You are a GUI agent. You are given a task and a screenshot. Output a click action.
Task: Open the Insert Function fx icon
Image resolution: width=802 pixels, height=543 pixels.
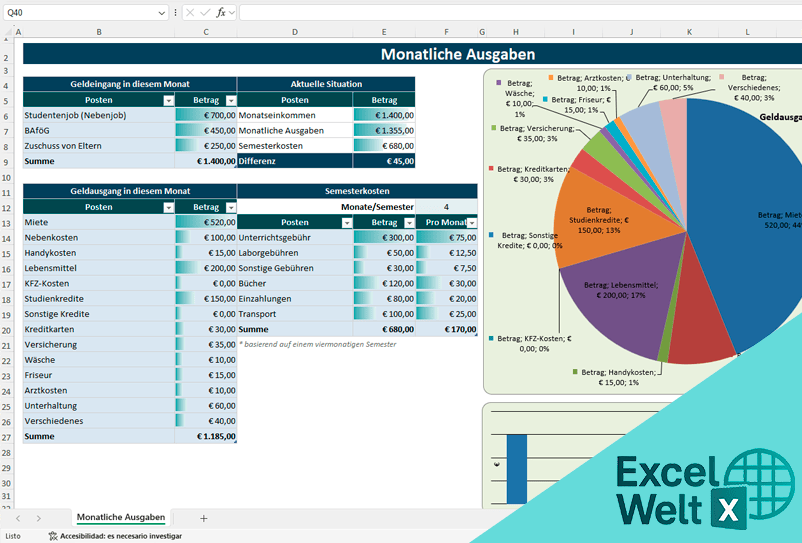[221, 12]
